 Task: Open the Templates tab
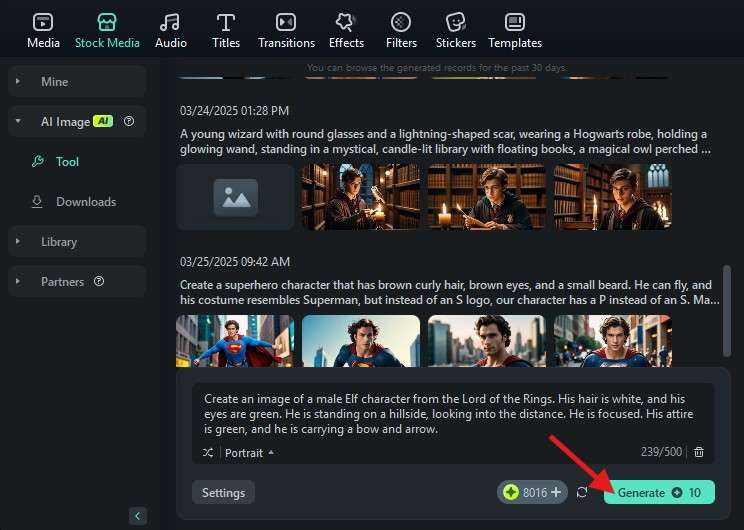coord(515,31)
